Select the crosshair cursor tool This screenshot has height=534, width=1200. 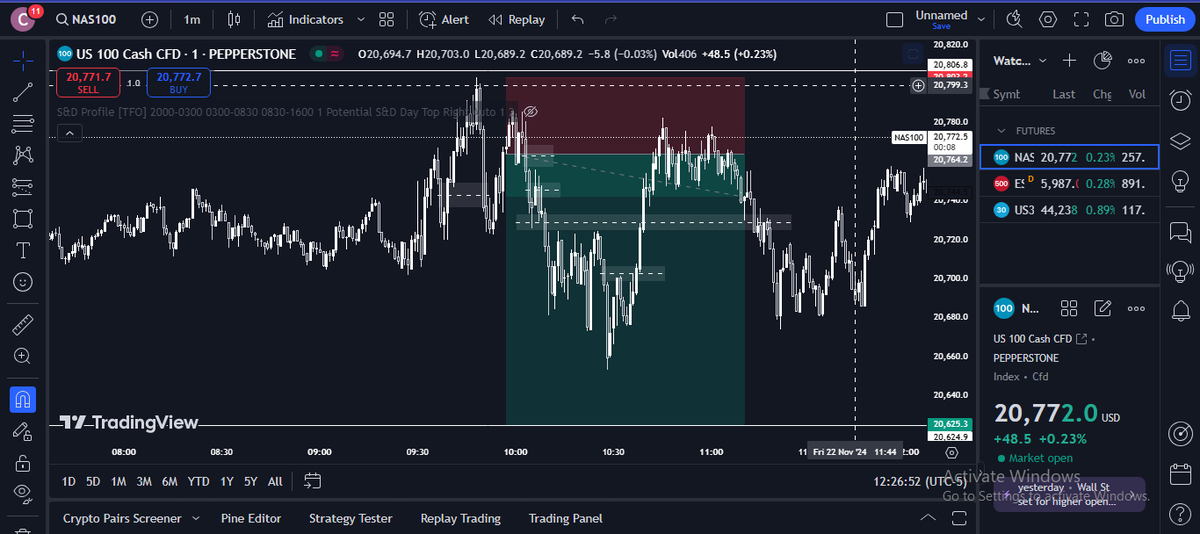tap(23, 60)
